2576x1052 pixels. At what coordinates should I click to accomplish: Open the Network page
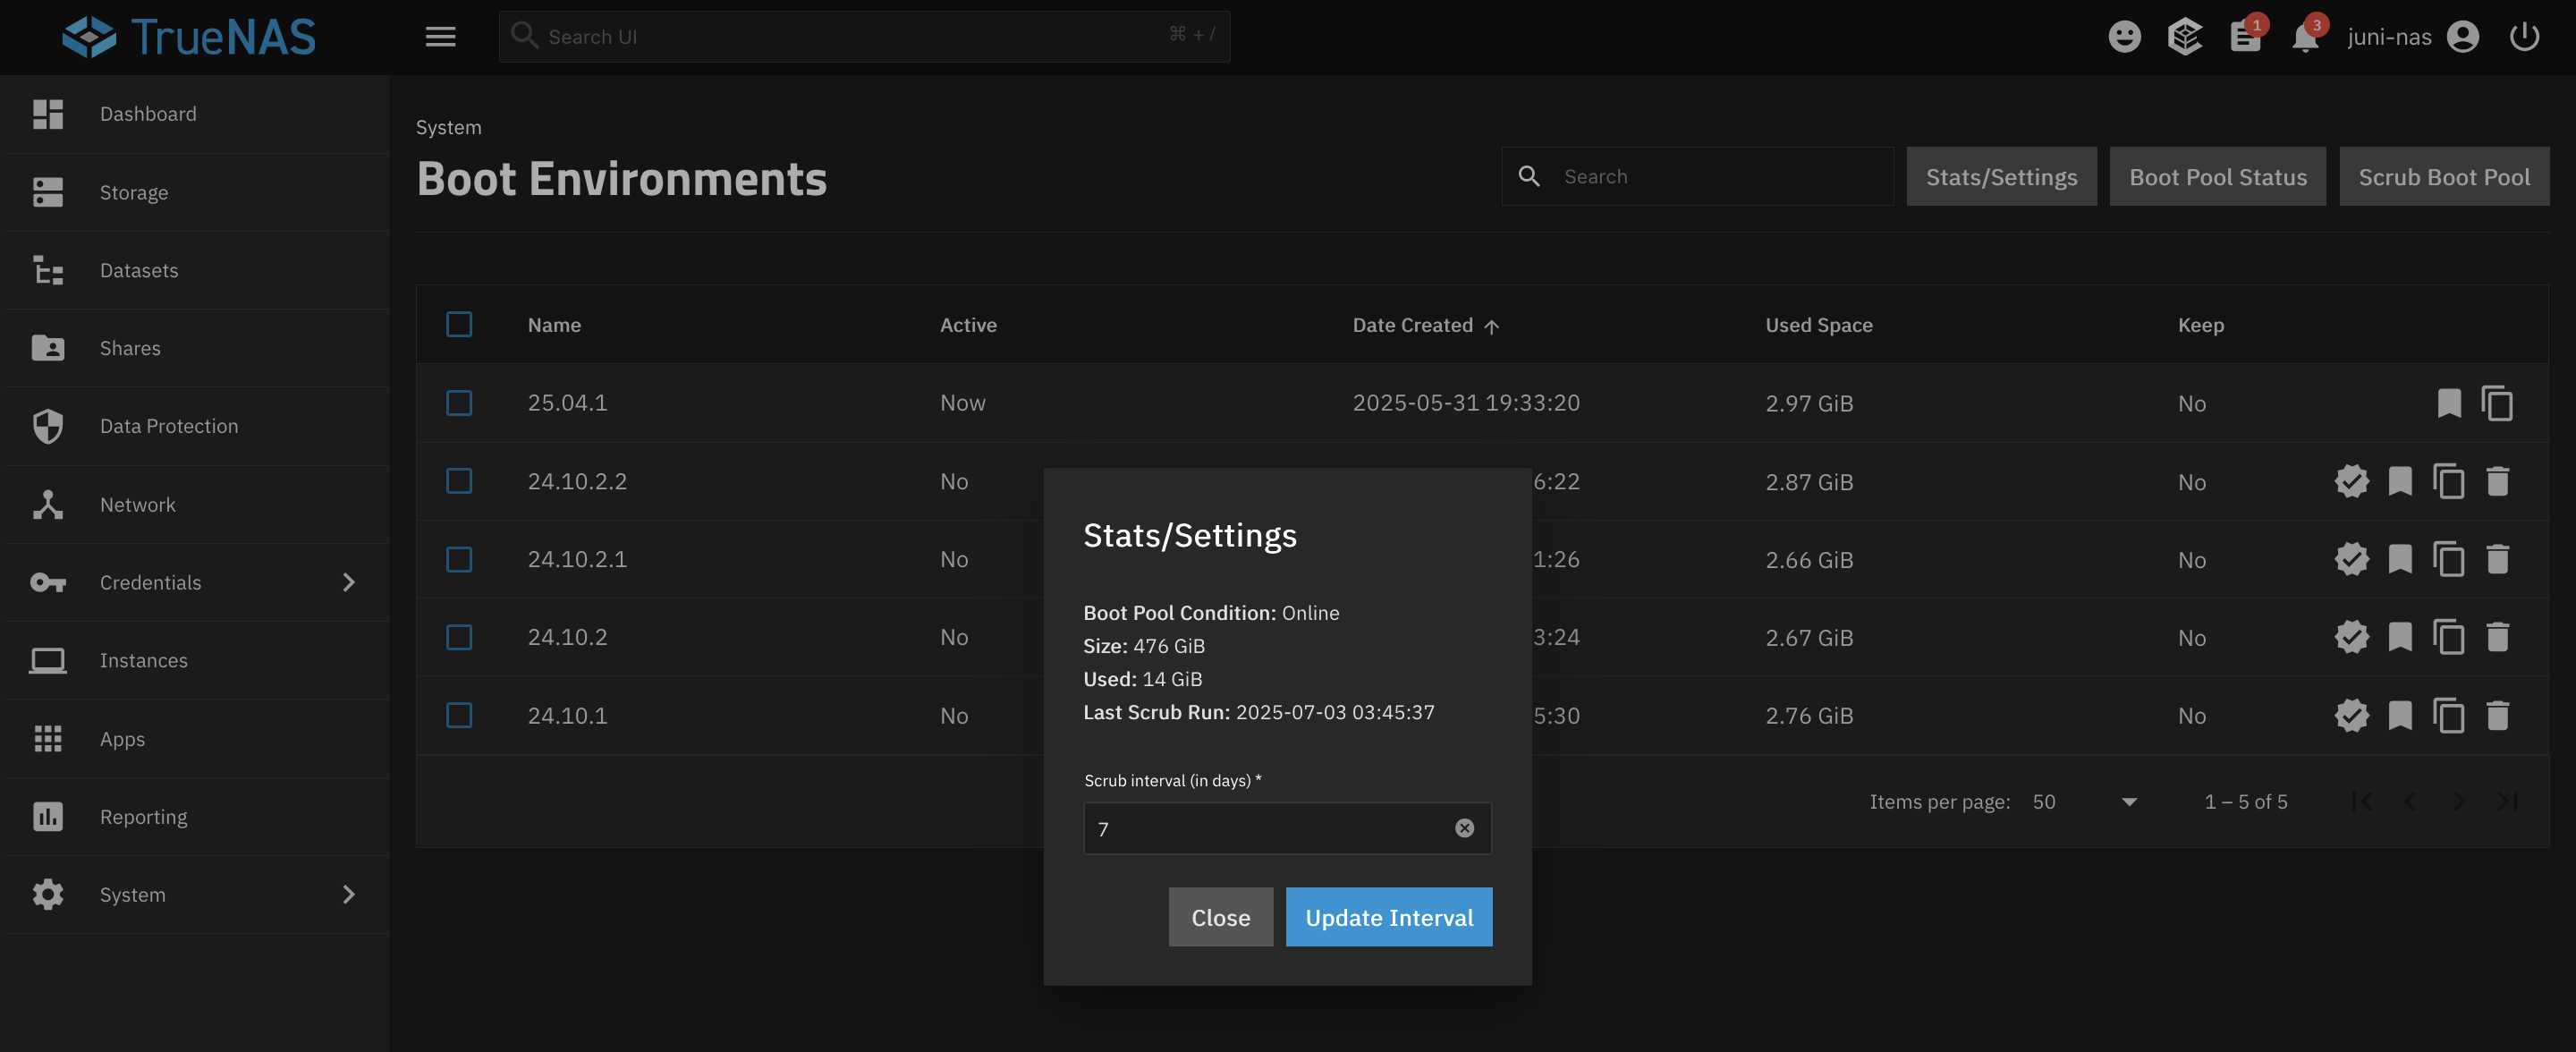pos(195,504)
